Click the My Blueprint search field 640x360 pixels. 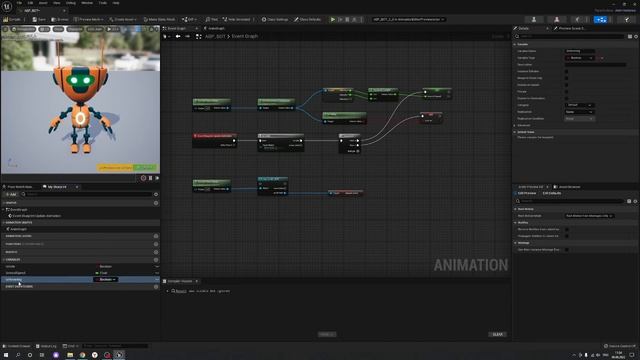click(87, 194)
